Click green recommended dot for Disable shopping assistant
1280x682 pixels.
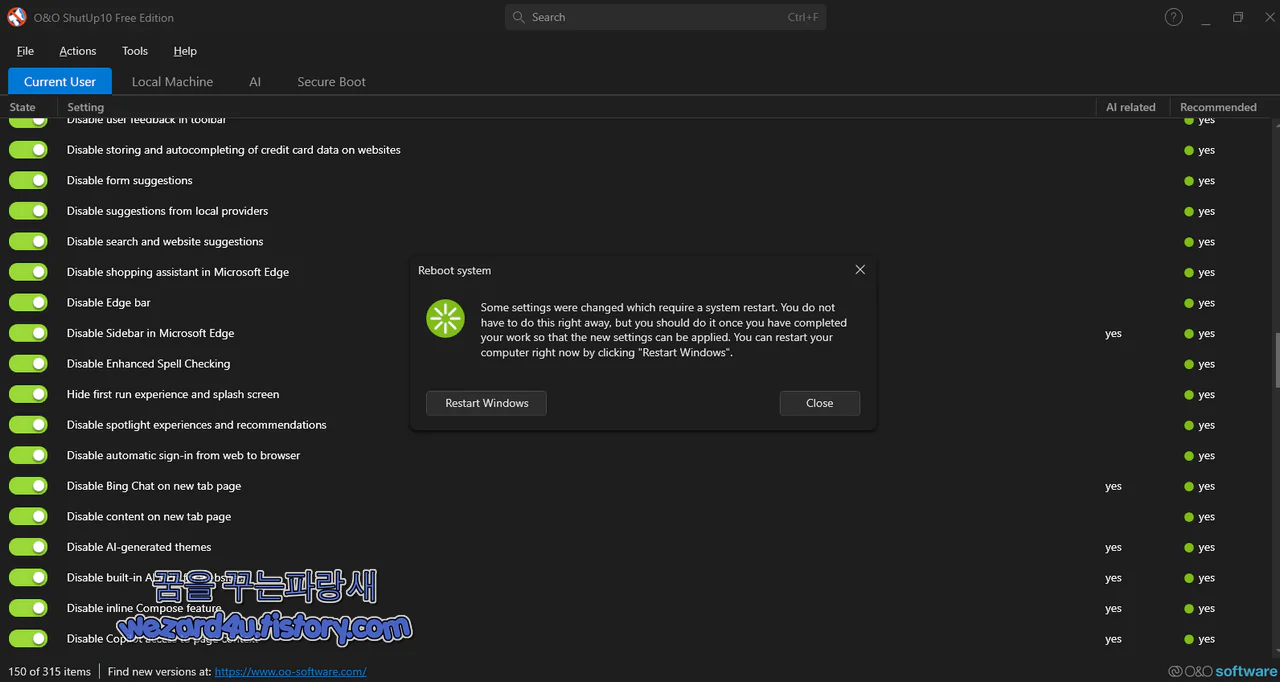pos(1189,272)
